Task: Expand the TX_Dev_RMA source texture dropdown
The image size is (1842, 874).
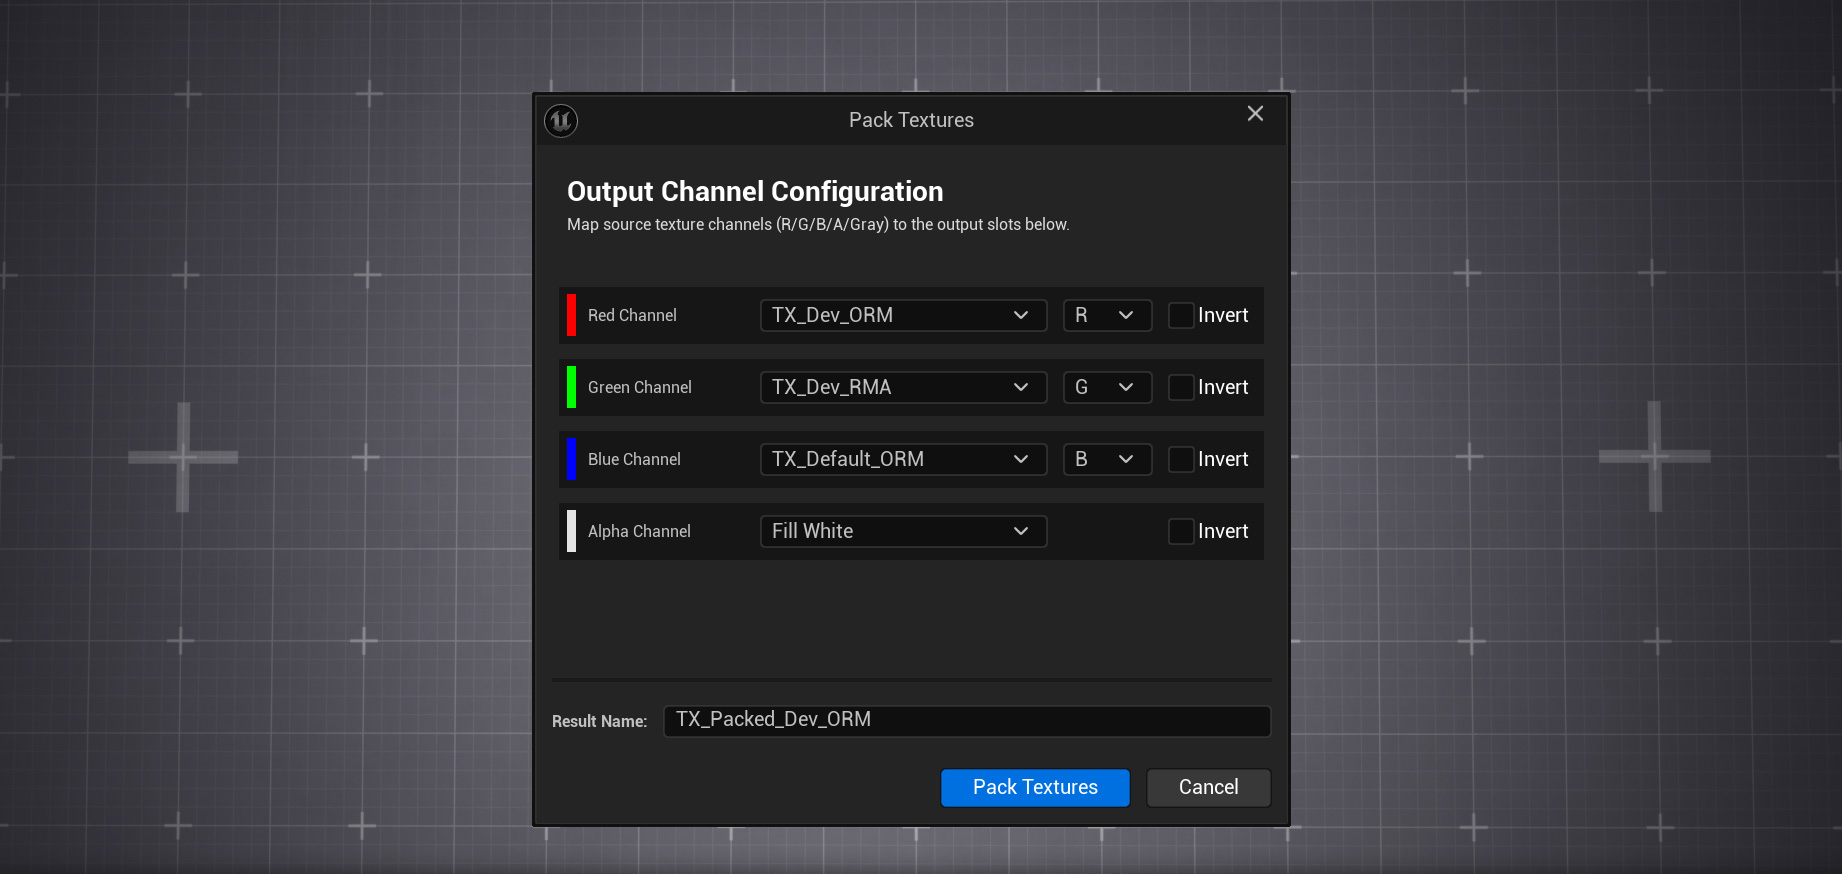Action: tap(903, 388)
